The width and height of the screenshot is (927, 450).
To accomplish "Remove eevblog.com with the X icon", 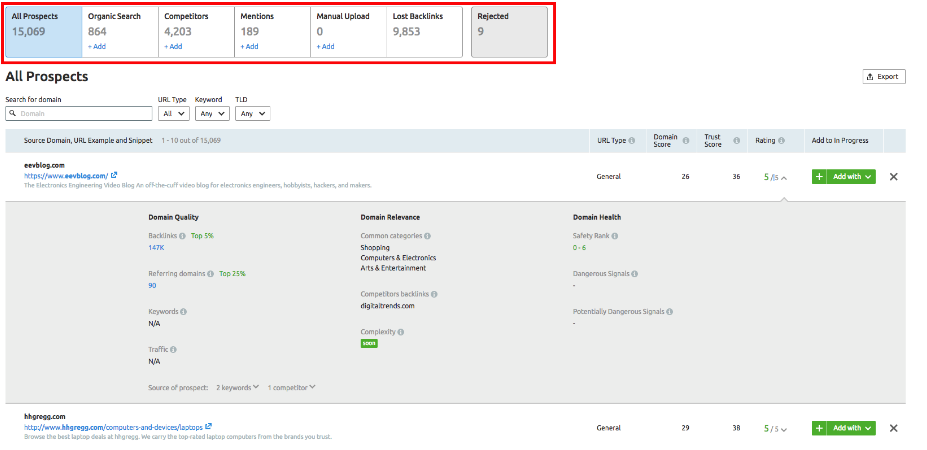I will pyautogui.click(x=893, y=177).
